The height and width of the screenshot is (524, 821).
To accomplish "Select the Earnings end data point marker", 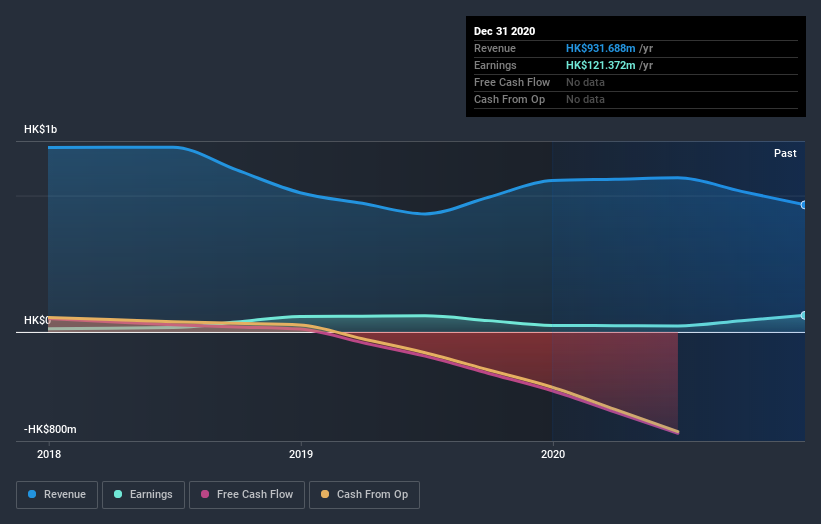I will [804, 315].
